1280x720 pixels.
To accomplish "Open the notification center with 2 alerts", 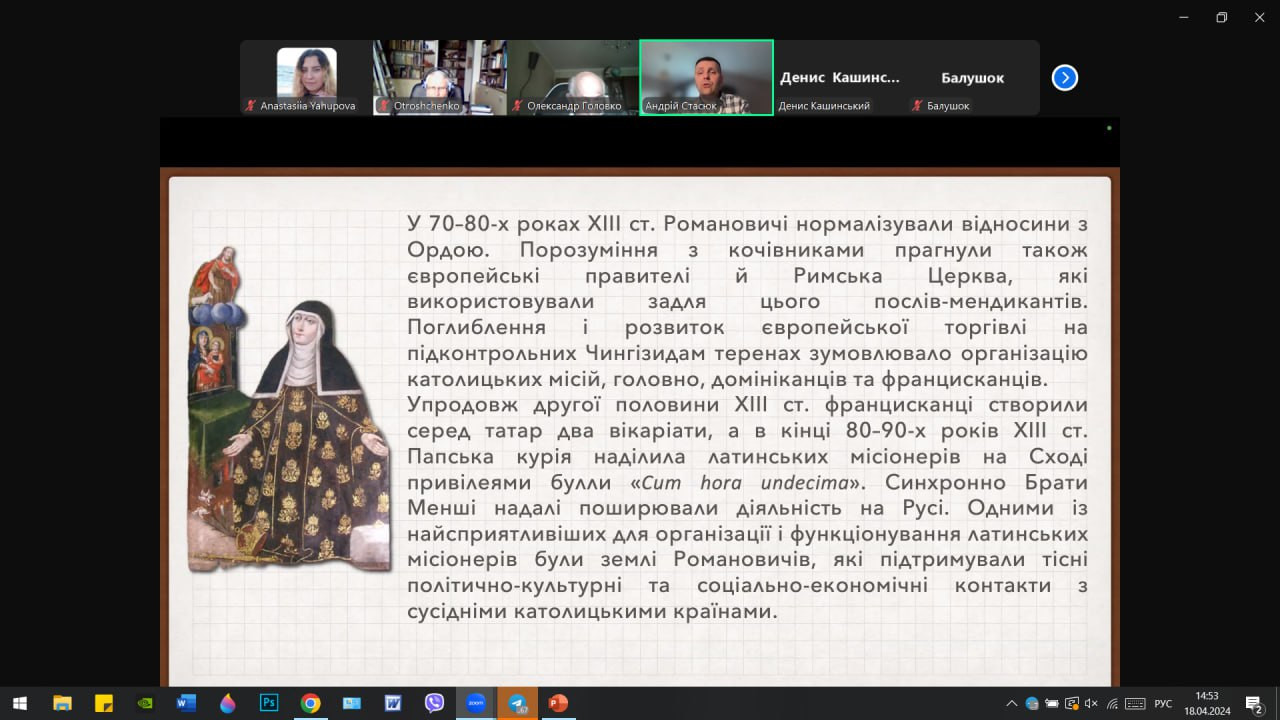I will [1254, 703].
